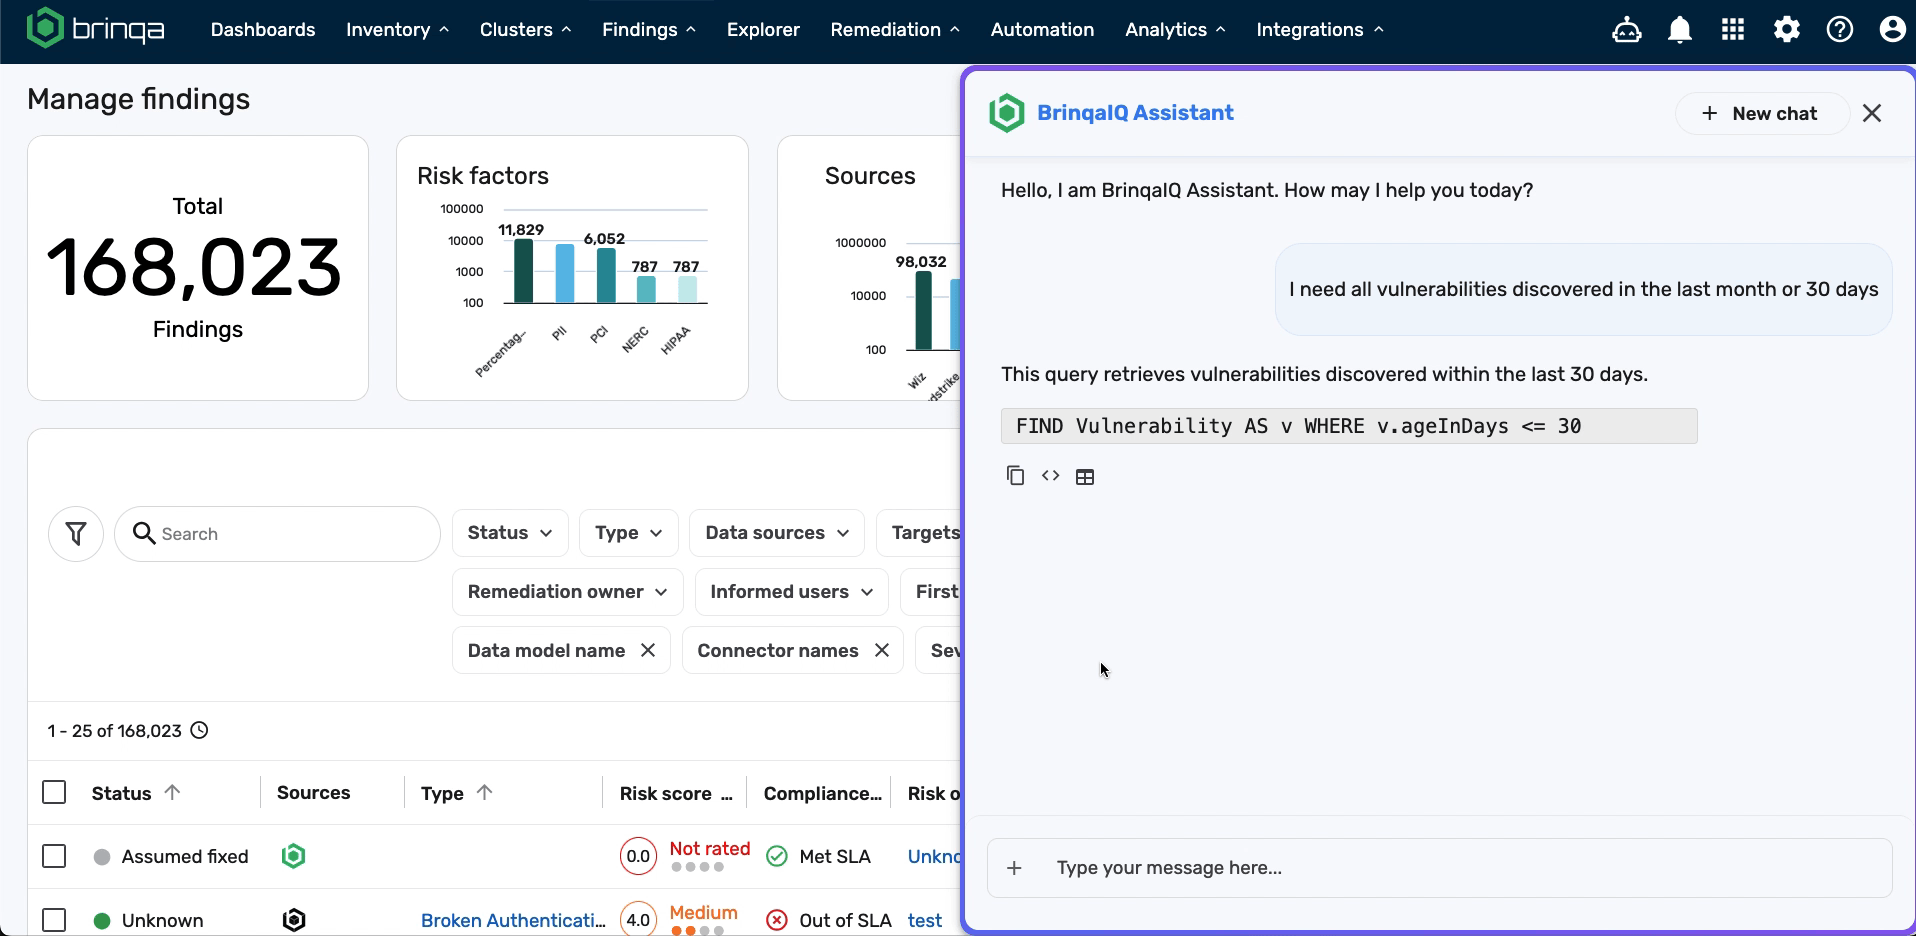Click the clock icon beside result count

(199, 730)
